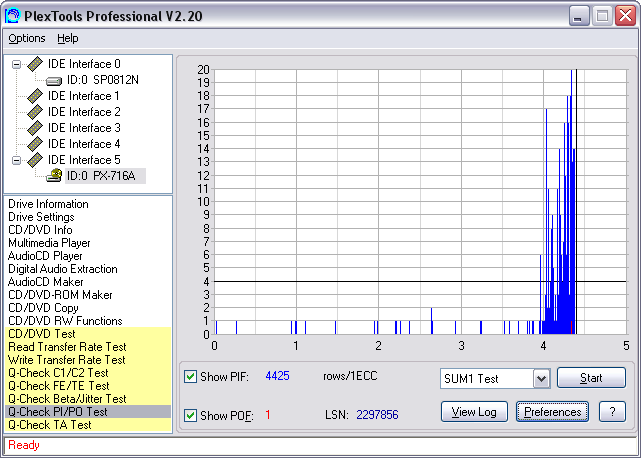Open test Preferences
The image size is (641, 458).
click(x=552, y=412)
